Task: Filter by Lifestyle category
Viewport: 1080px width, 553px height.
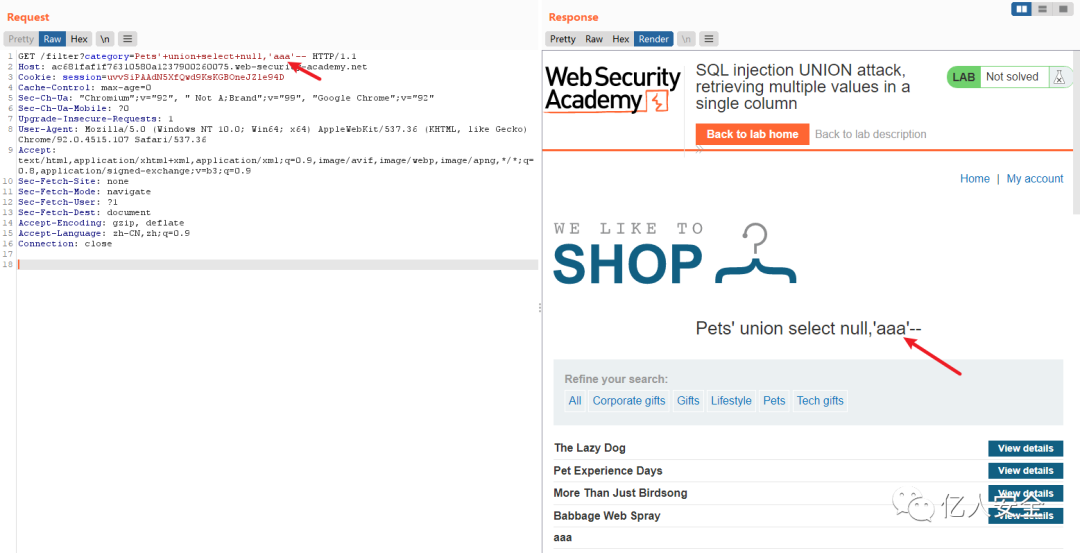Action: click(731, 401)
